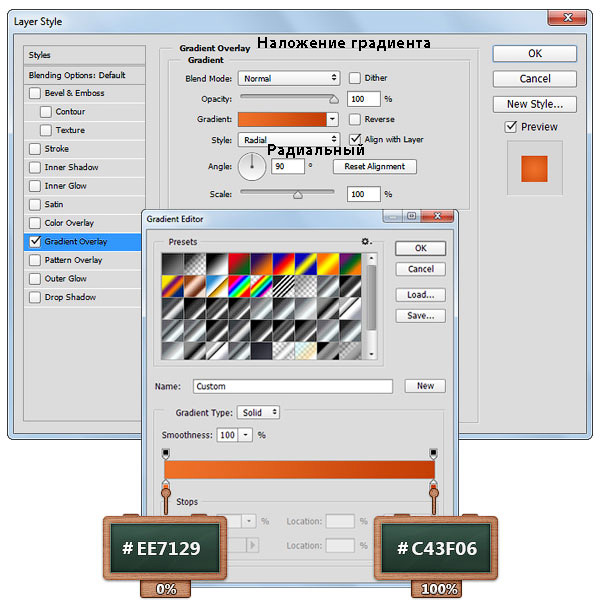600x600 pixels.
Task: Enable the Drop Shadow checkbox
Action: click(35, 297)
